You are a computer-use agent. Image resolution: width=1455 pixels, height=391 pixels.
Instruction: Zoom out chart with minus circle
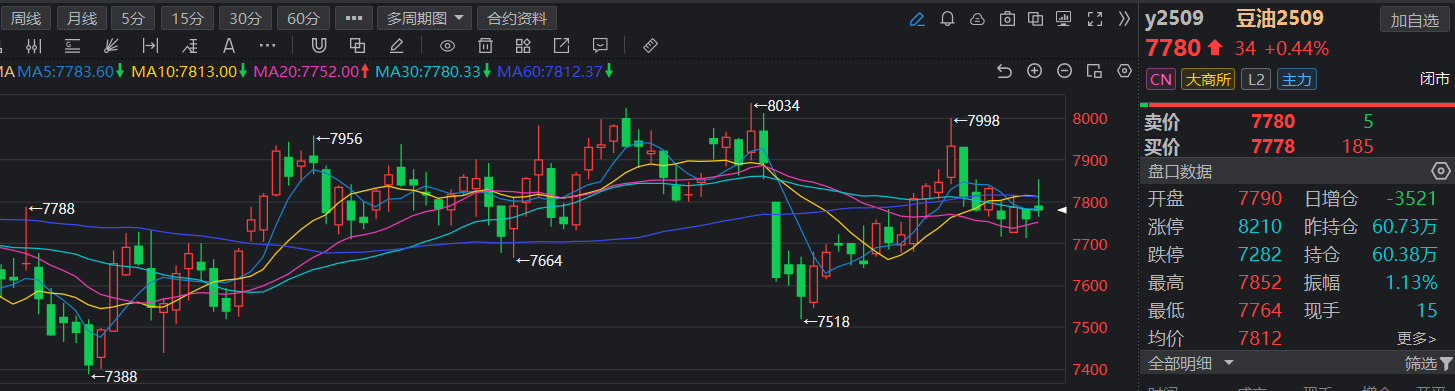pyautogui.click(x=1065, y=71)
